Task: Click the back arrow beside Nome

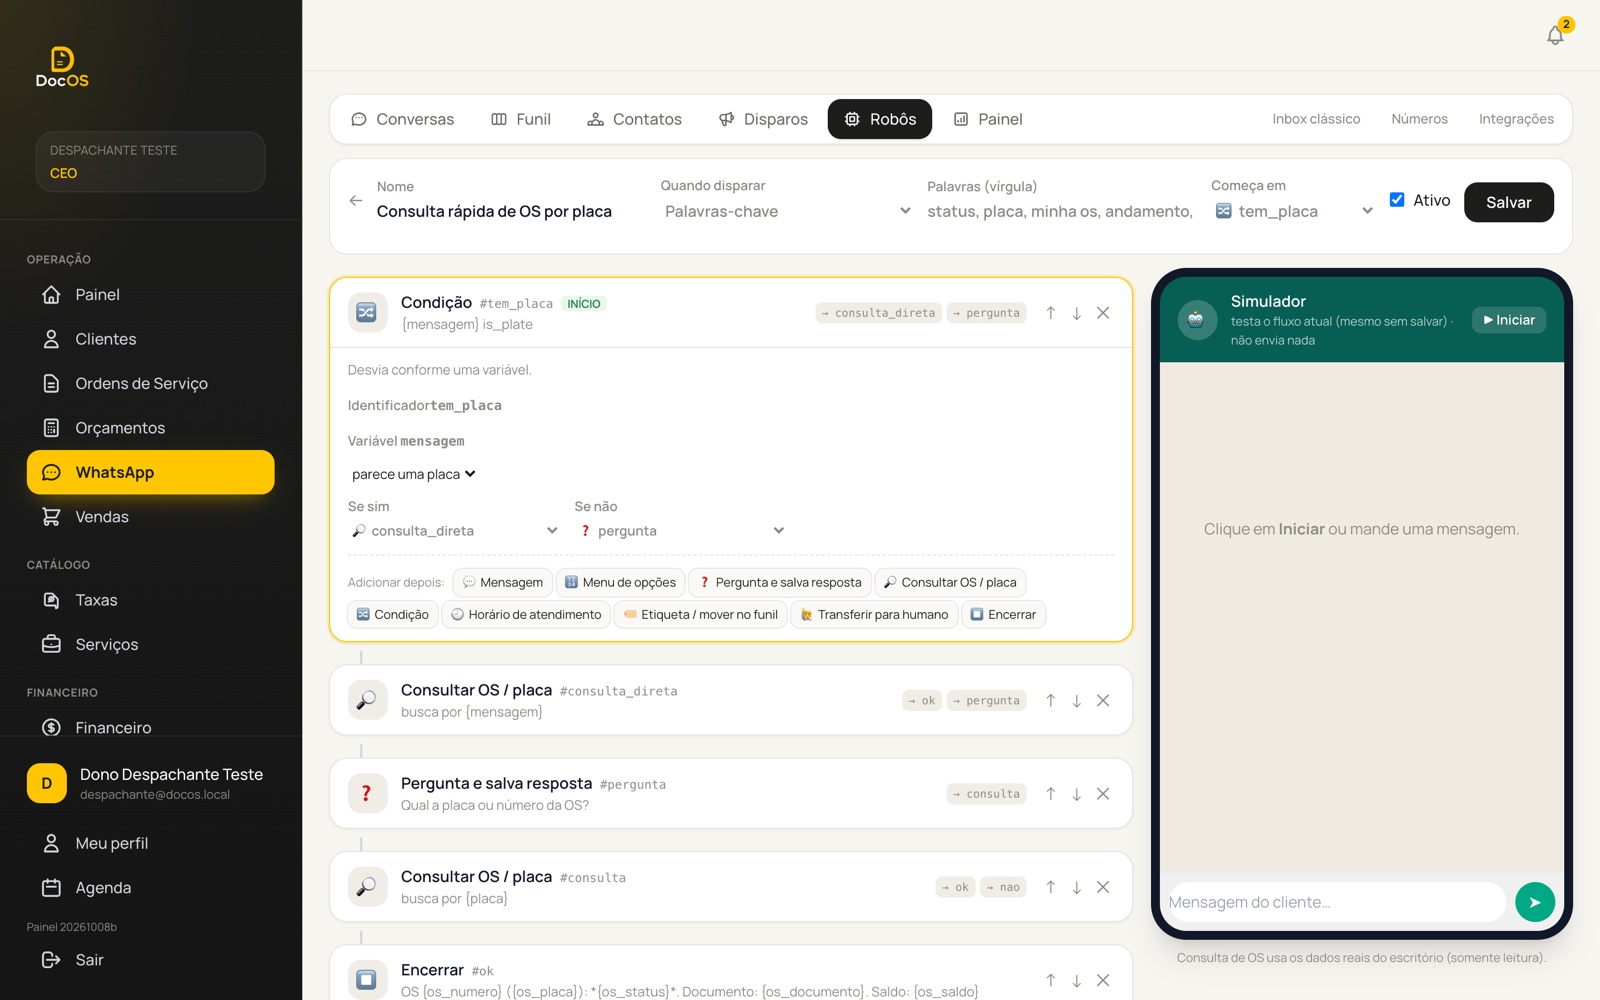Action: tap(355, 201)
